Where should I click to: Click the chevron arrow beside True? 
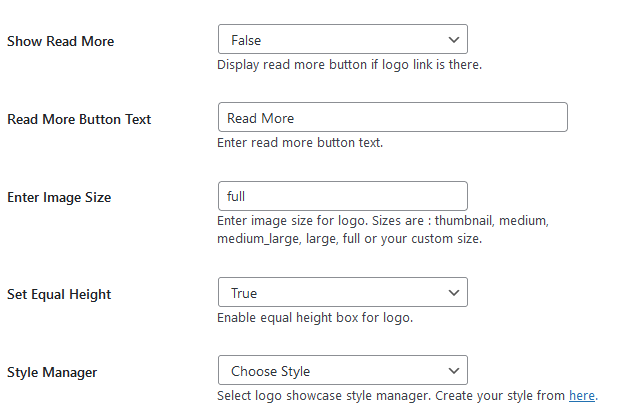click(454, 293)
